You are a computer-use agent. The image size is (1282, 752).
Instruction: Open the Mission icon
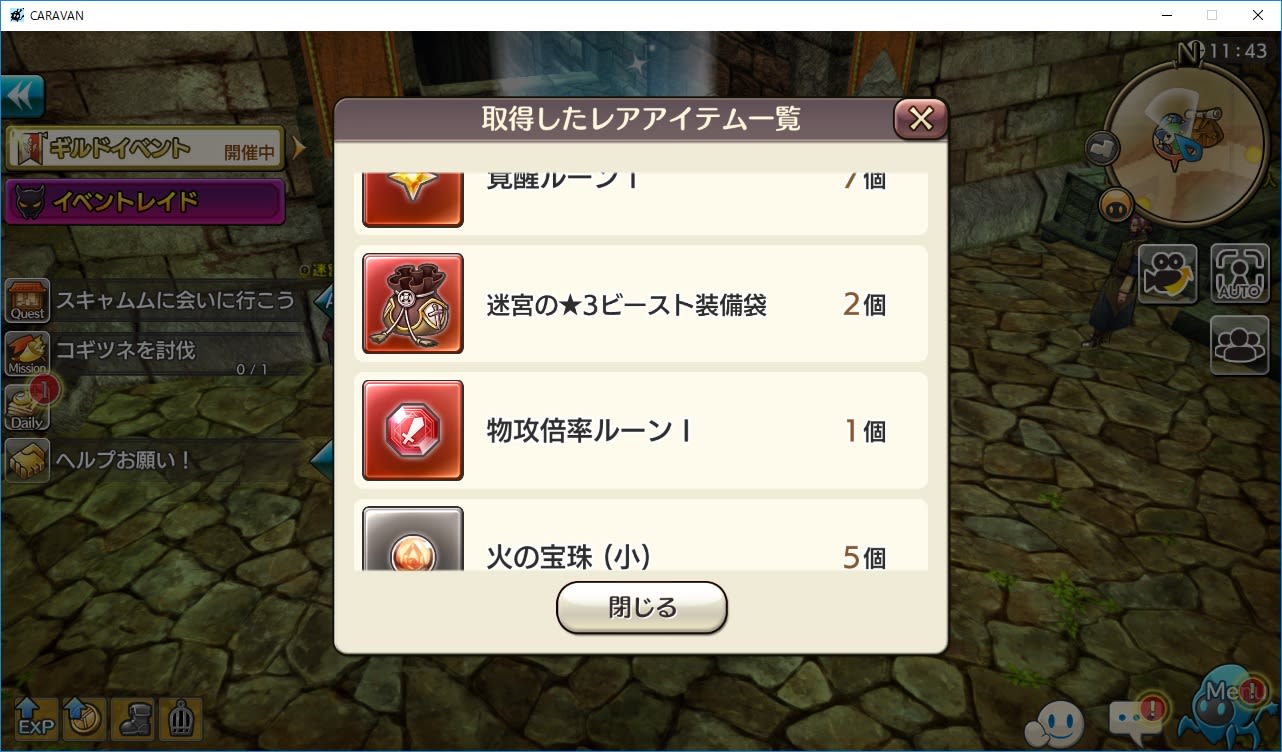click(x=28, y=353)
